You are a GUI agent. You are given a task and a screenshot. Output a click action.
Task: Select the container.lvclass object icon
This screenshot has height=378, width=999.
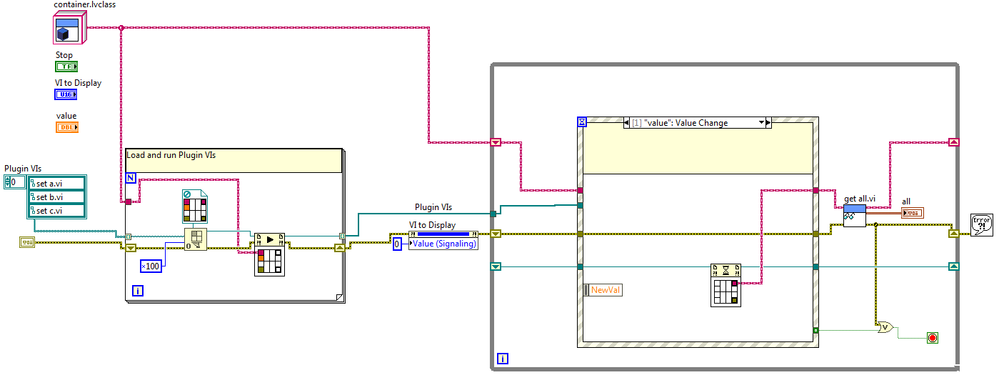(69, 28)
